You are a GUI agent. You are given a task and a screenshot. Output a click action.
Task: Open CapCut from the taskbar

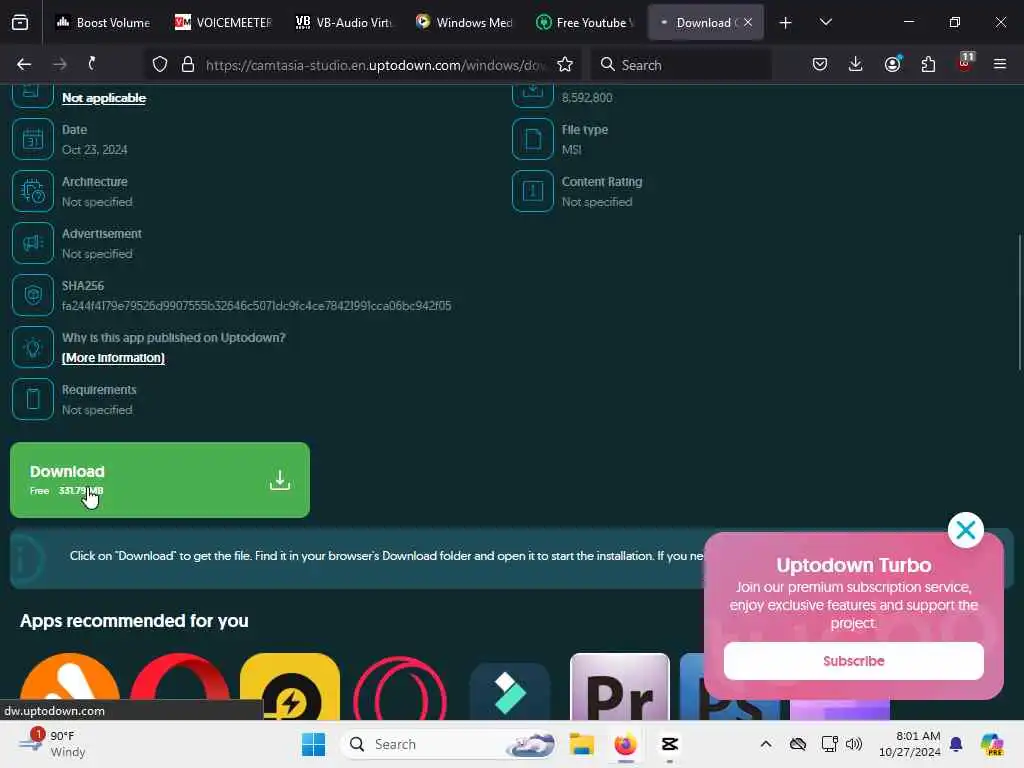tap(669, 744)
